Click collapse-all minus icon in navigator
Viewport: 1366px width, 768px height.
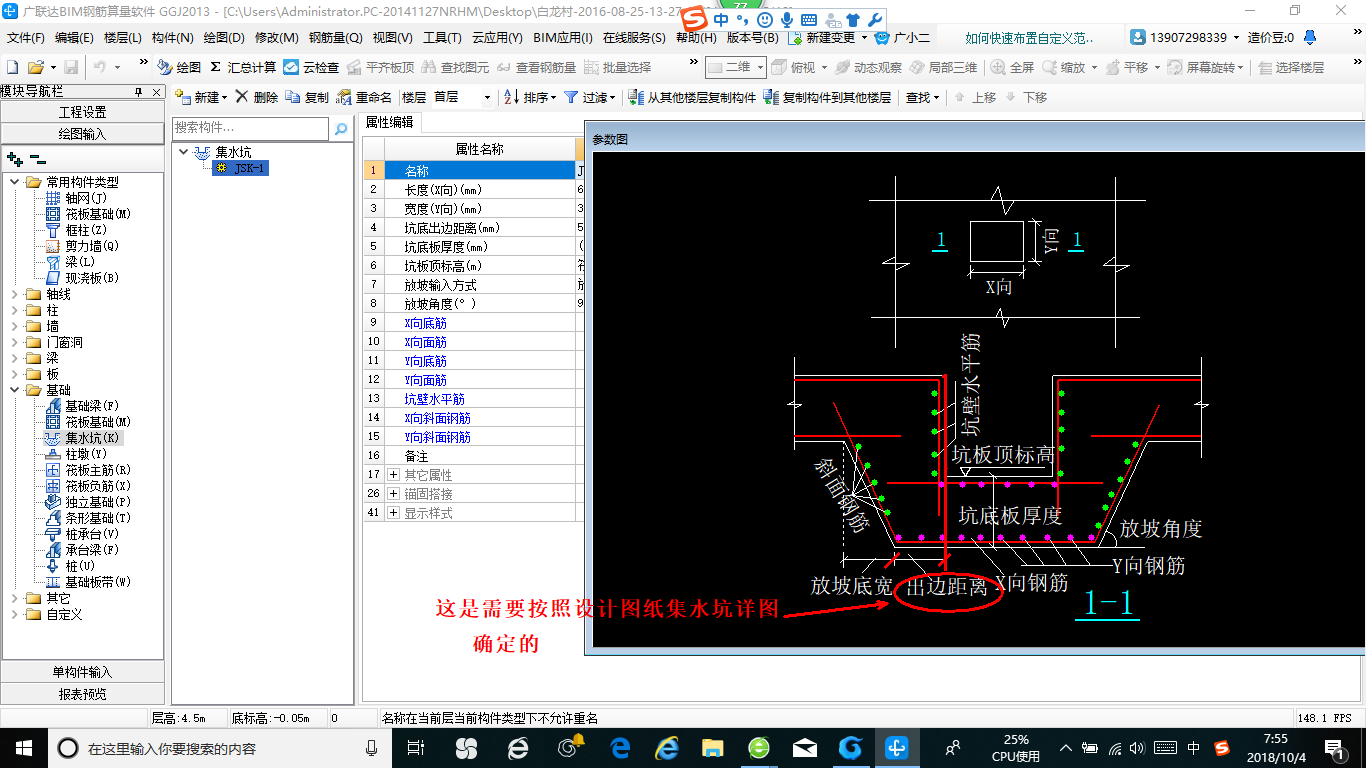click(x=37, y=158)
